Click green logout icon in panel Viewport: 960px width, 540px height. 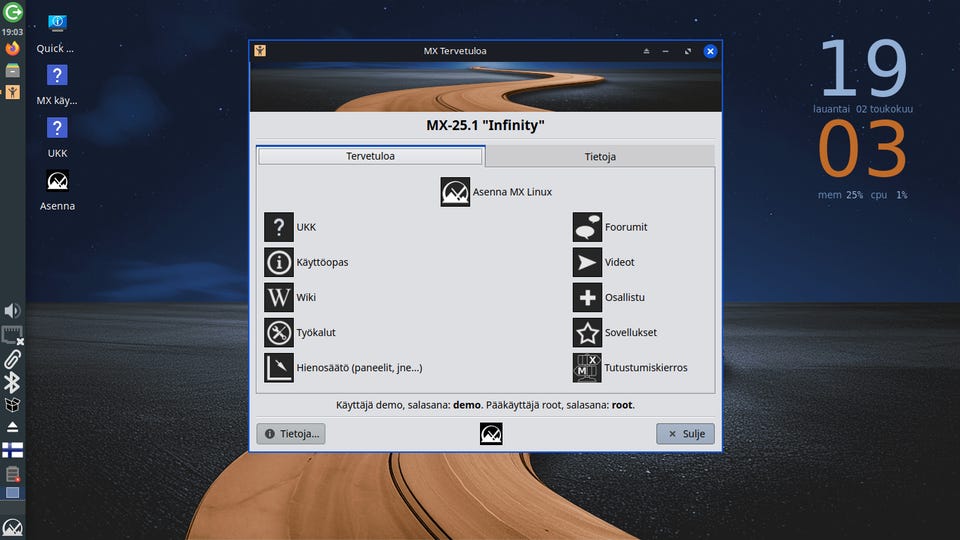pos(12,12)
